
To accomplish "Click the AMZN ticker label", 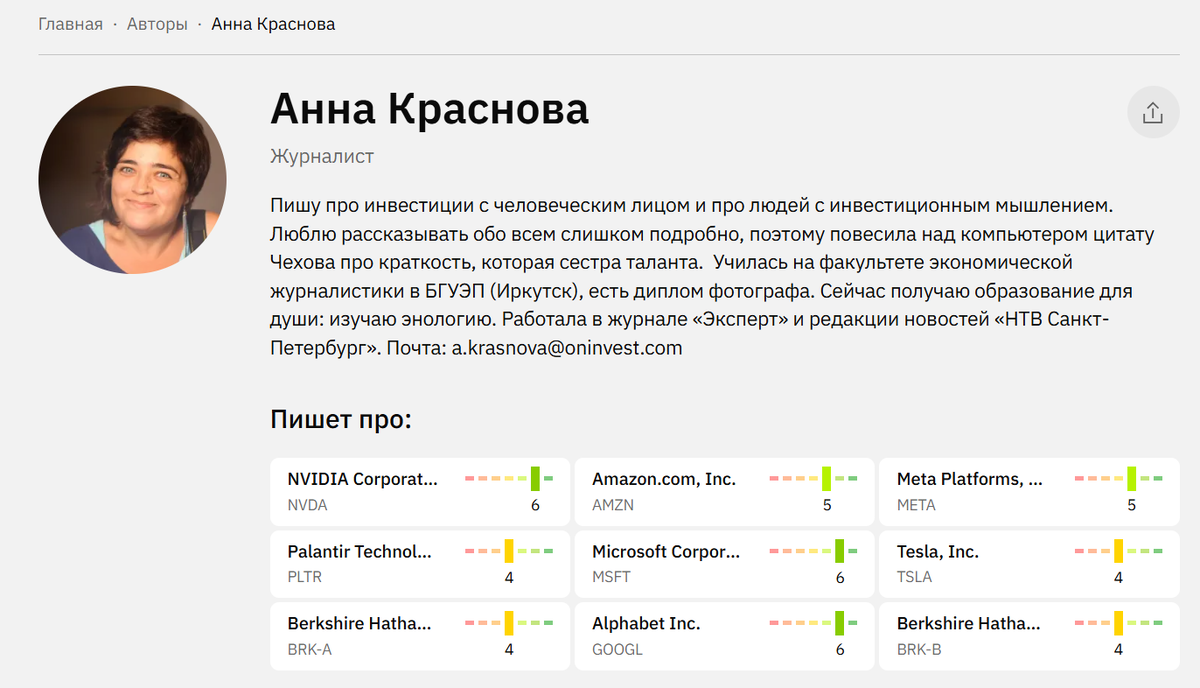I will [x=613, y=505].
